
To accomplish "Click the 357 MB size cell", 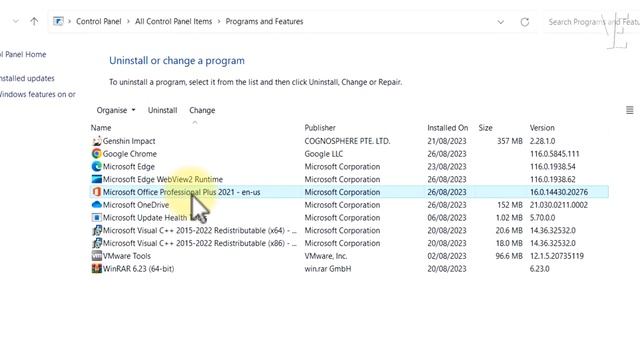I will point(510,141).
